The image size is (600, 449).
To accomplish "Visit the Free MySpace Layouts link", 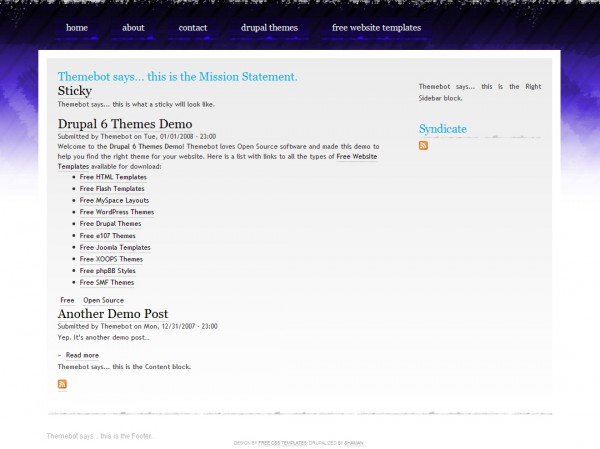I will point(114,200).
